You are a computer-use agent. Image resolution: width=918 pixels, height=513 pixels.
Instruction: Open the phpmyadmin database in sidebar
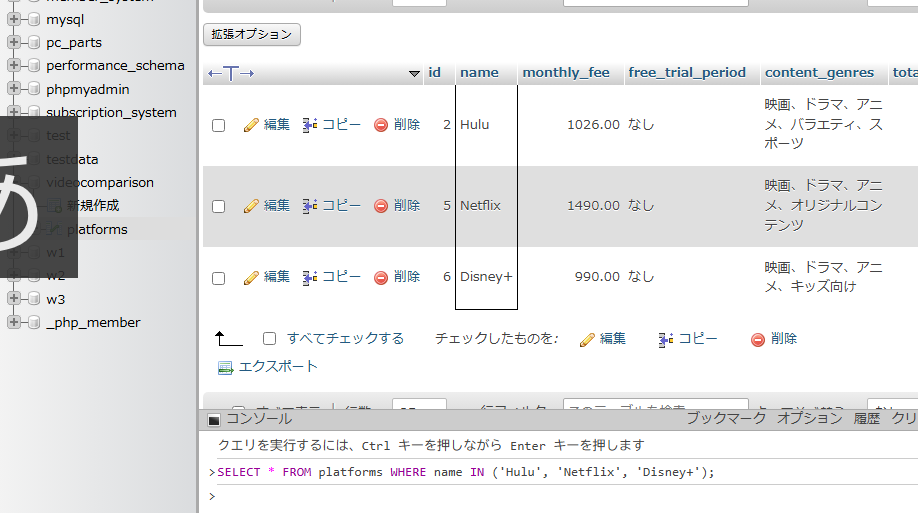87,89
